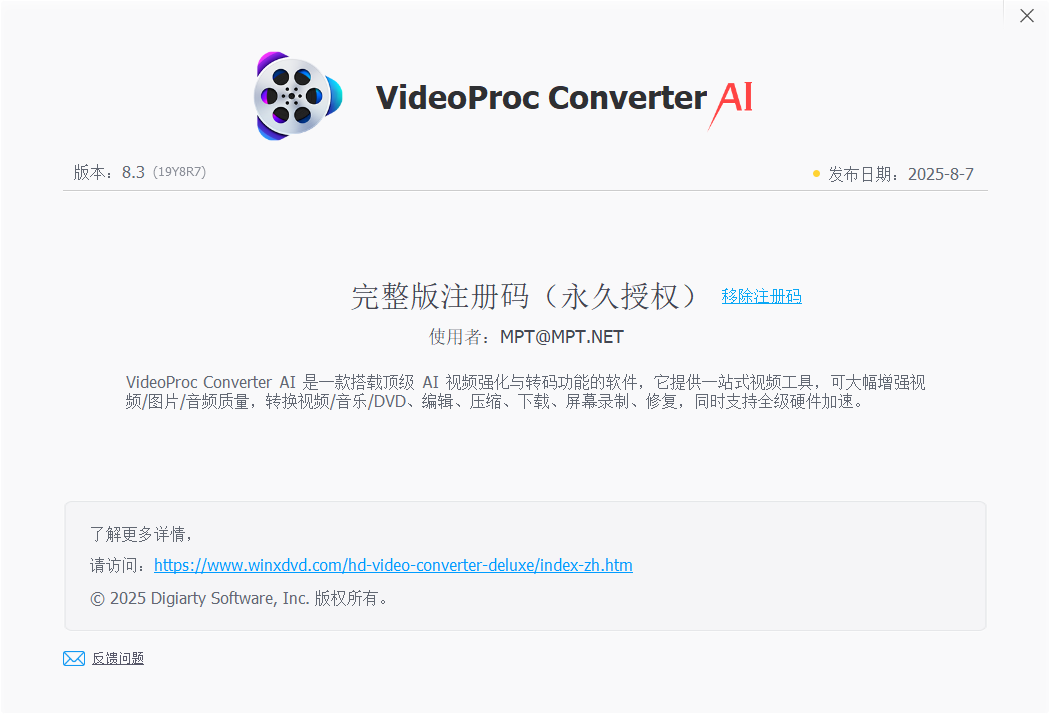Remove the registration code via 移除注册码 link
This screenshot has height=714, width=1050.
coord(761,296)
